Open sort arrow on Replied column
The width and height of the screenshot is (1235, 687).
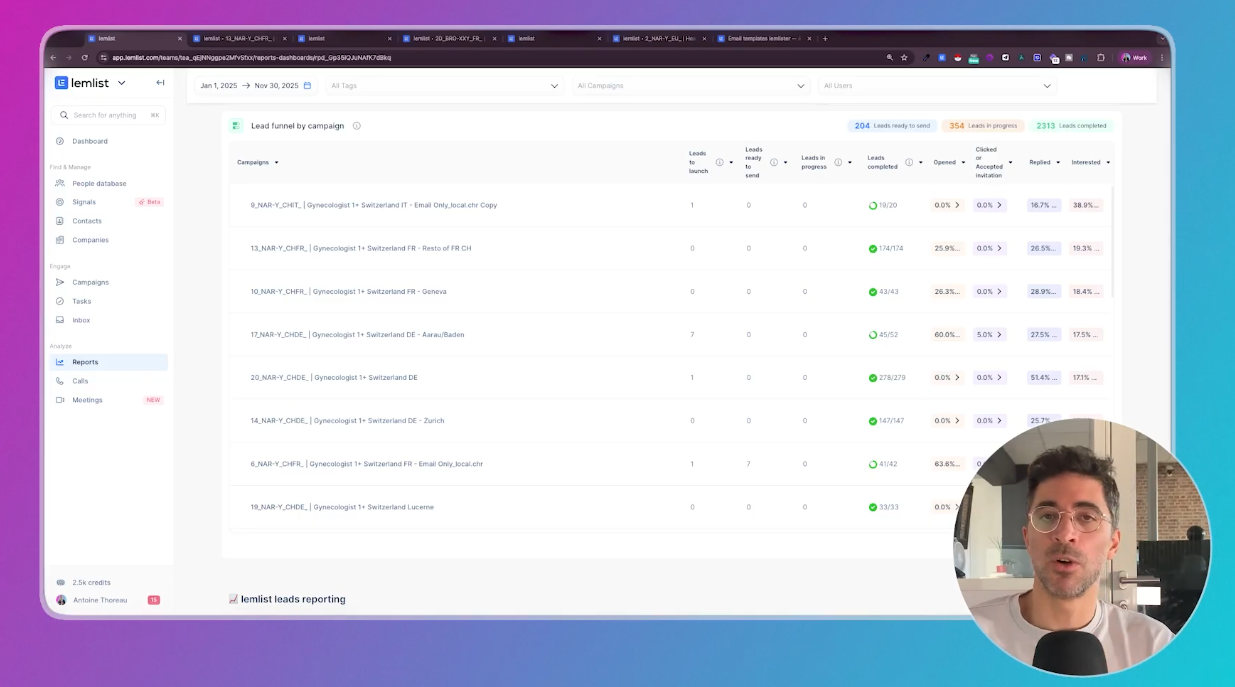tap(1058, 162)
